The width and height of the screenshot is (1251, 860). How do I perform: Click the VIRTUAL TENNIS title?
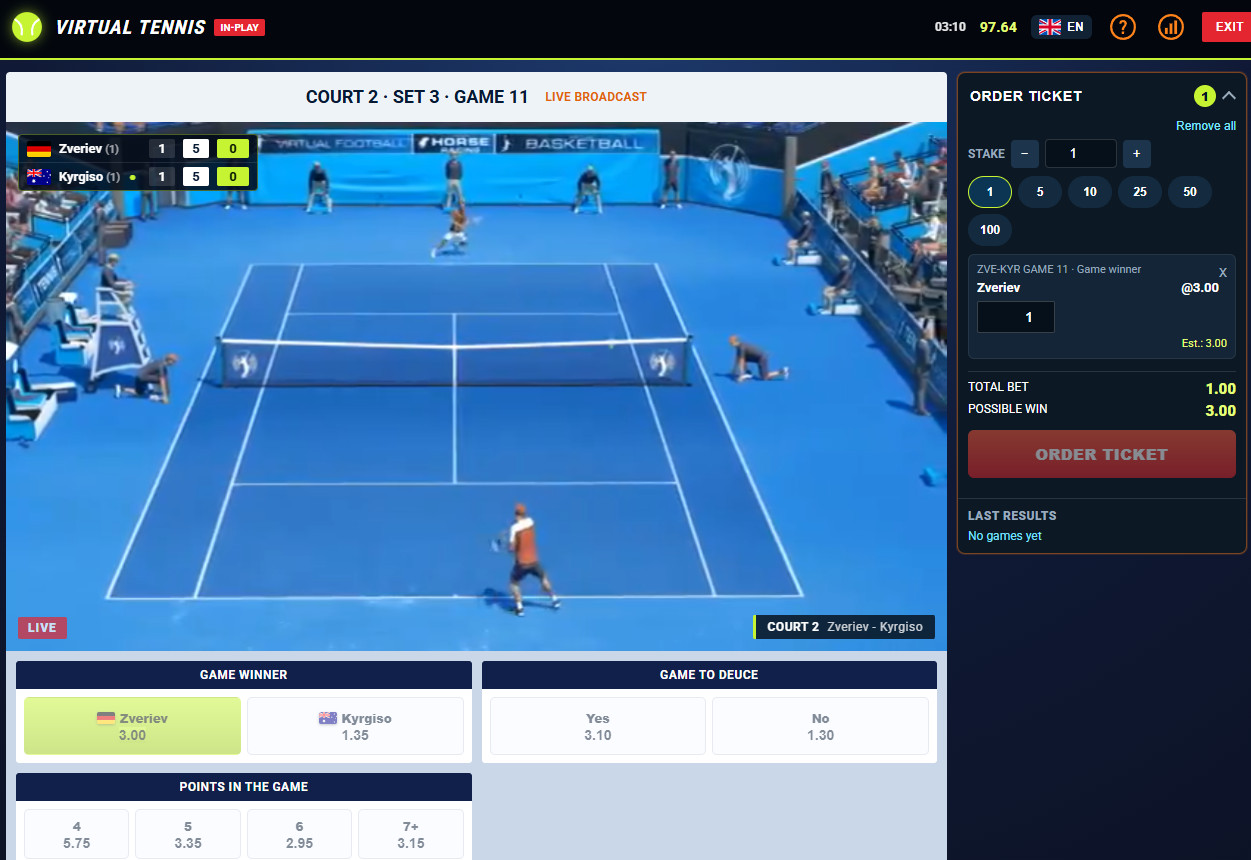click(x=131, y=28)
